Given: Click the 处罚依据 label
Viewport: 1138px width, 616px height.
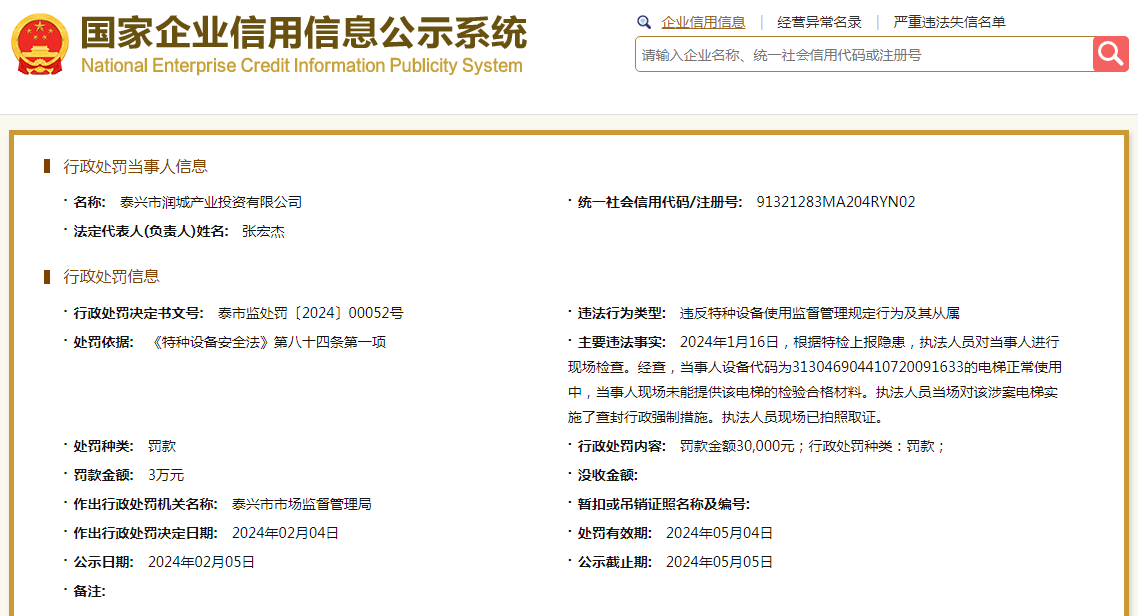Looking at the screenshot, I should click(x=104, y=342).
